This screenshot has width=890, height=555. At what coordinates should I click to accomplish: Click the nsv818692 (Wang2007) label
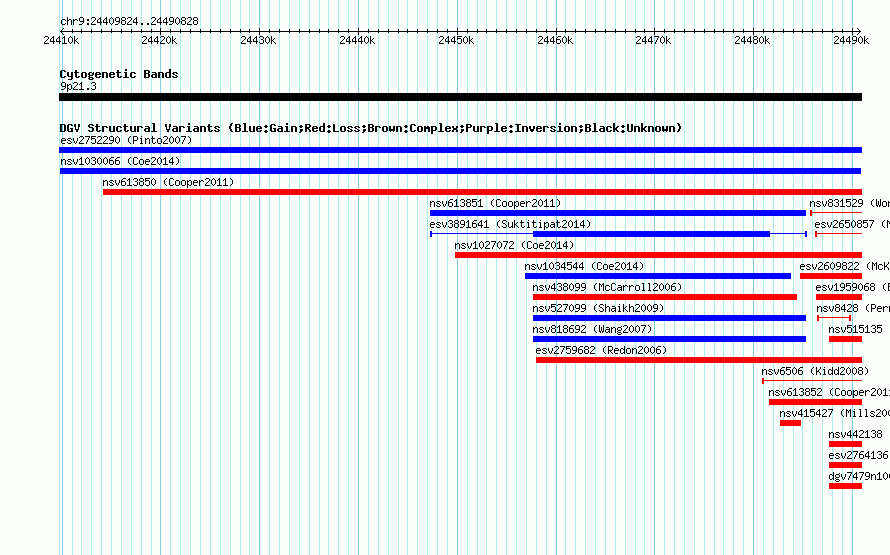[592, 329]
